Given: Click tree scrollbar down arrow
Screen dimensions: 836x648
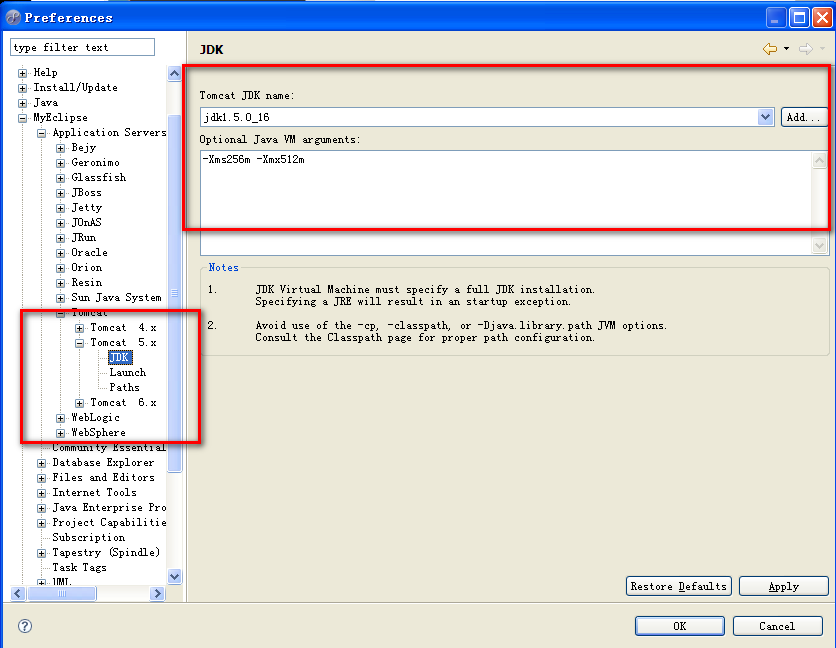Looking at the screenshot, I should click(174, 576).
